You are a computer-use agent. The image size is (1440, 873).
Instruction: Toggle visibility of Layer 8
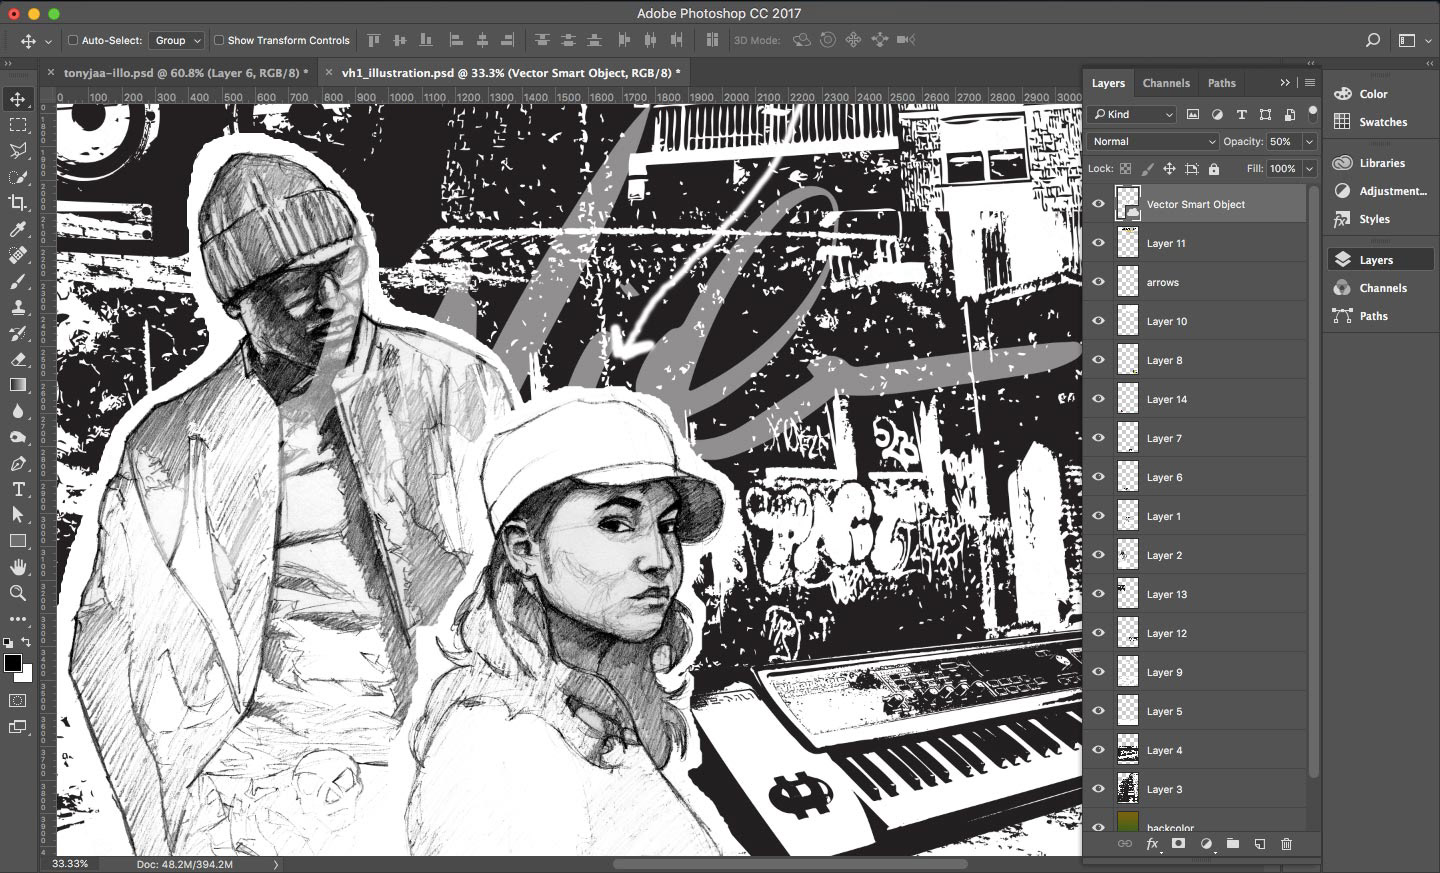1098,360
